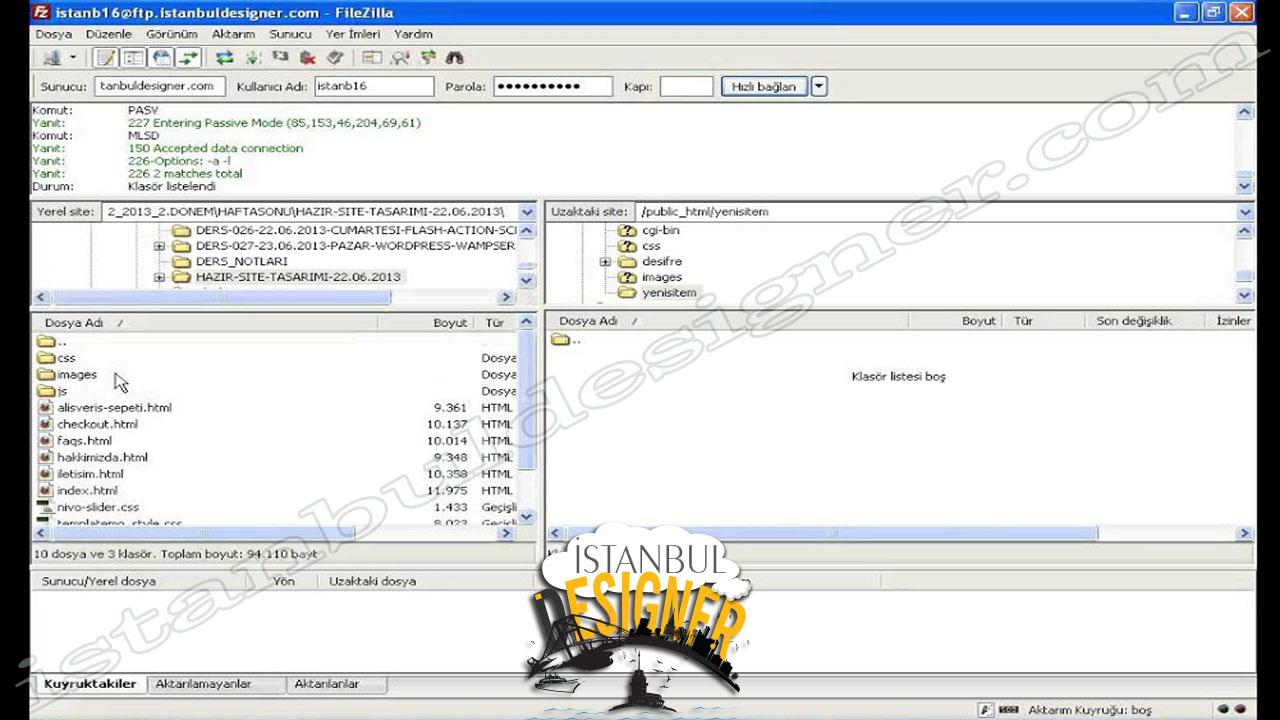Expand the HAZIR-SITE-TASARIMI tree node
The image size is (1280, 720).
coord(159,277)
